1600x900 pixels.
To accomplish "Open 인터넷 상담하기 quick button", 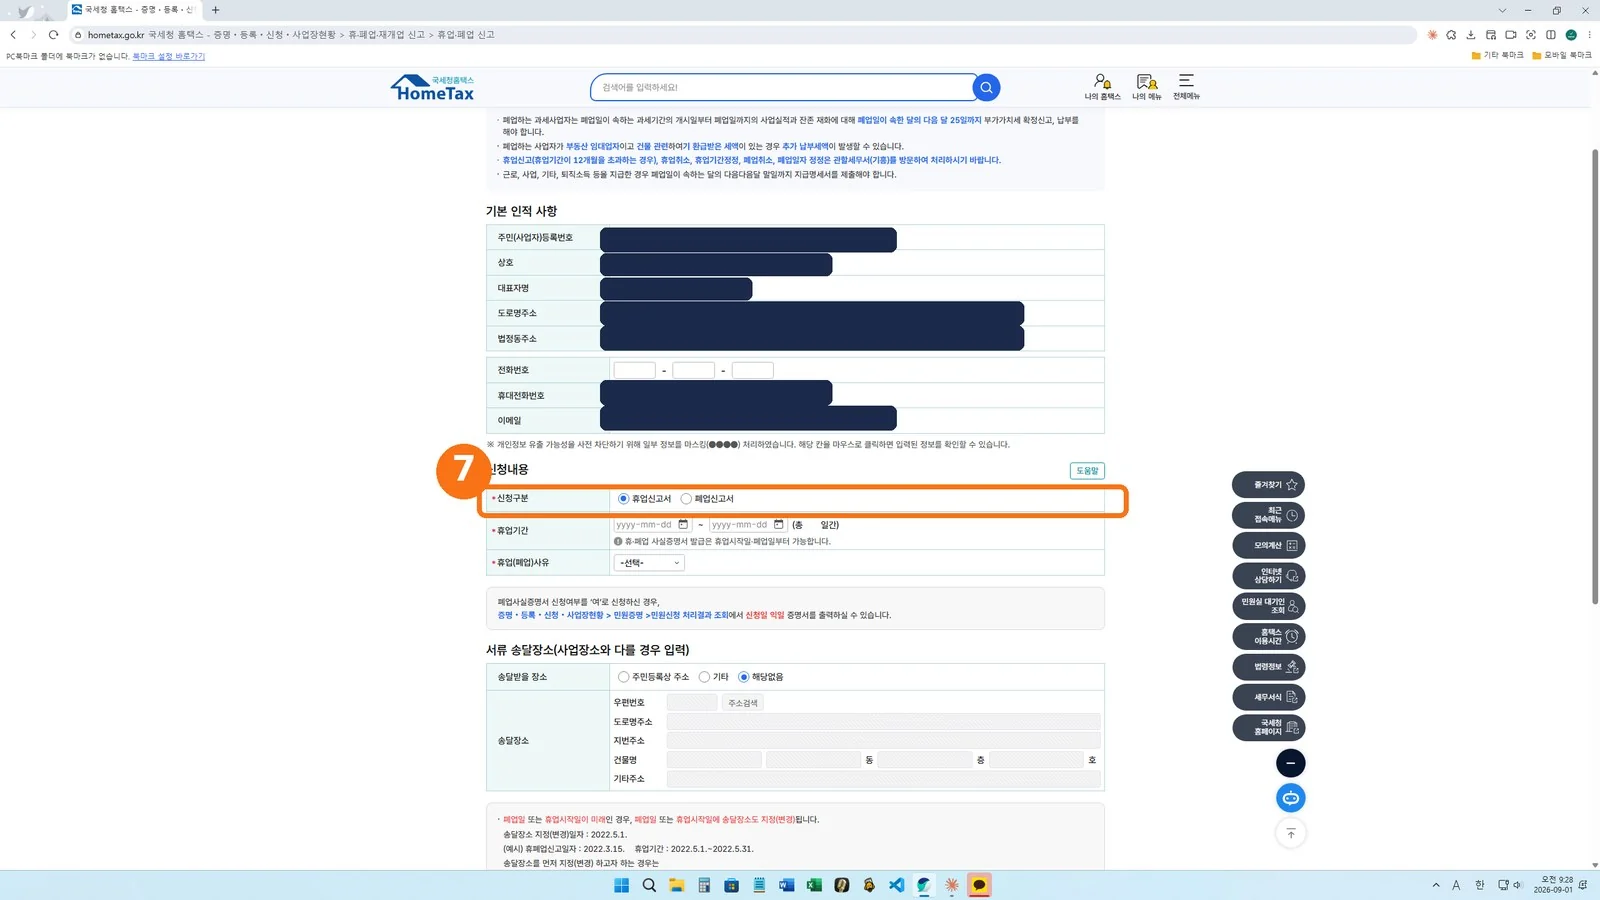I will (x=1268, y=576).
